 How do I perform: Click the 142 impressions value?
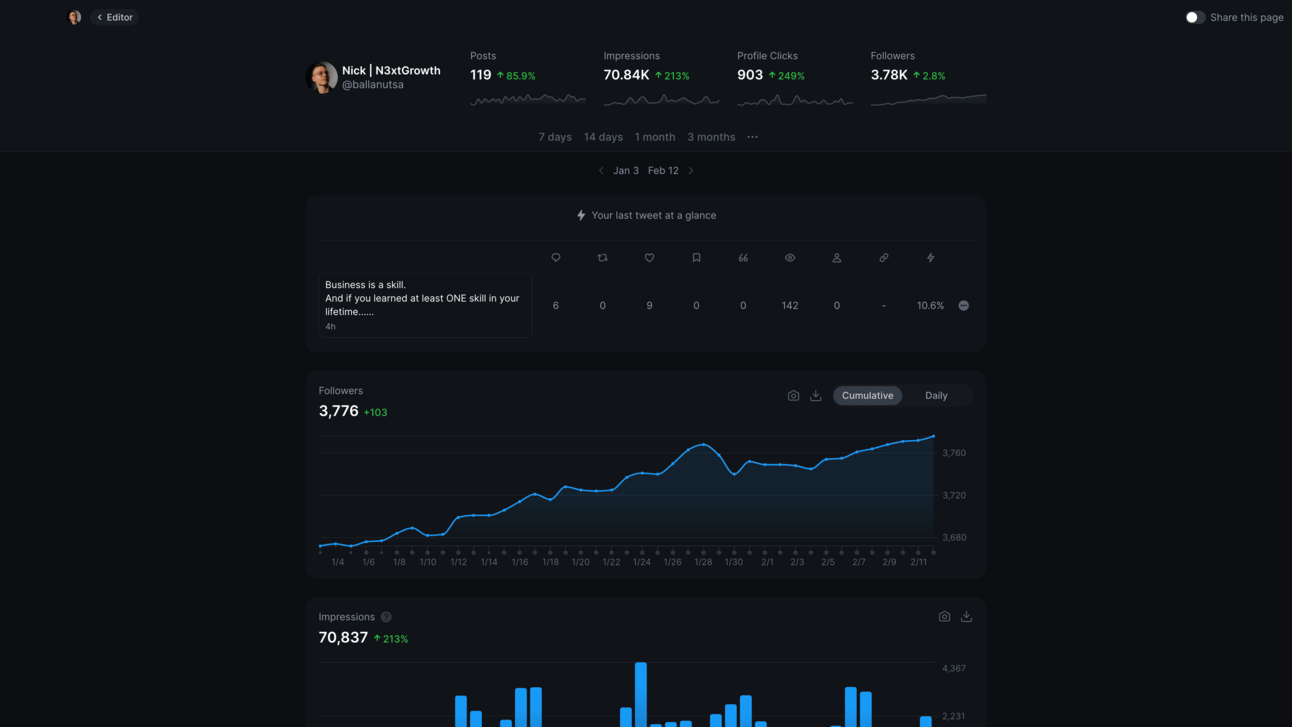[x=790, y=306]
